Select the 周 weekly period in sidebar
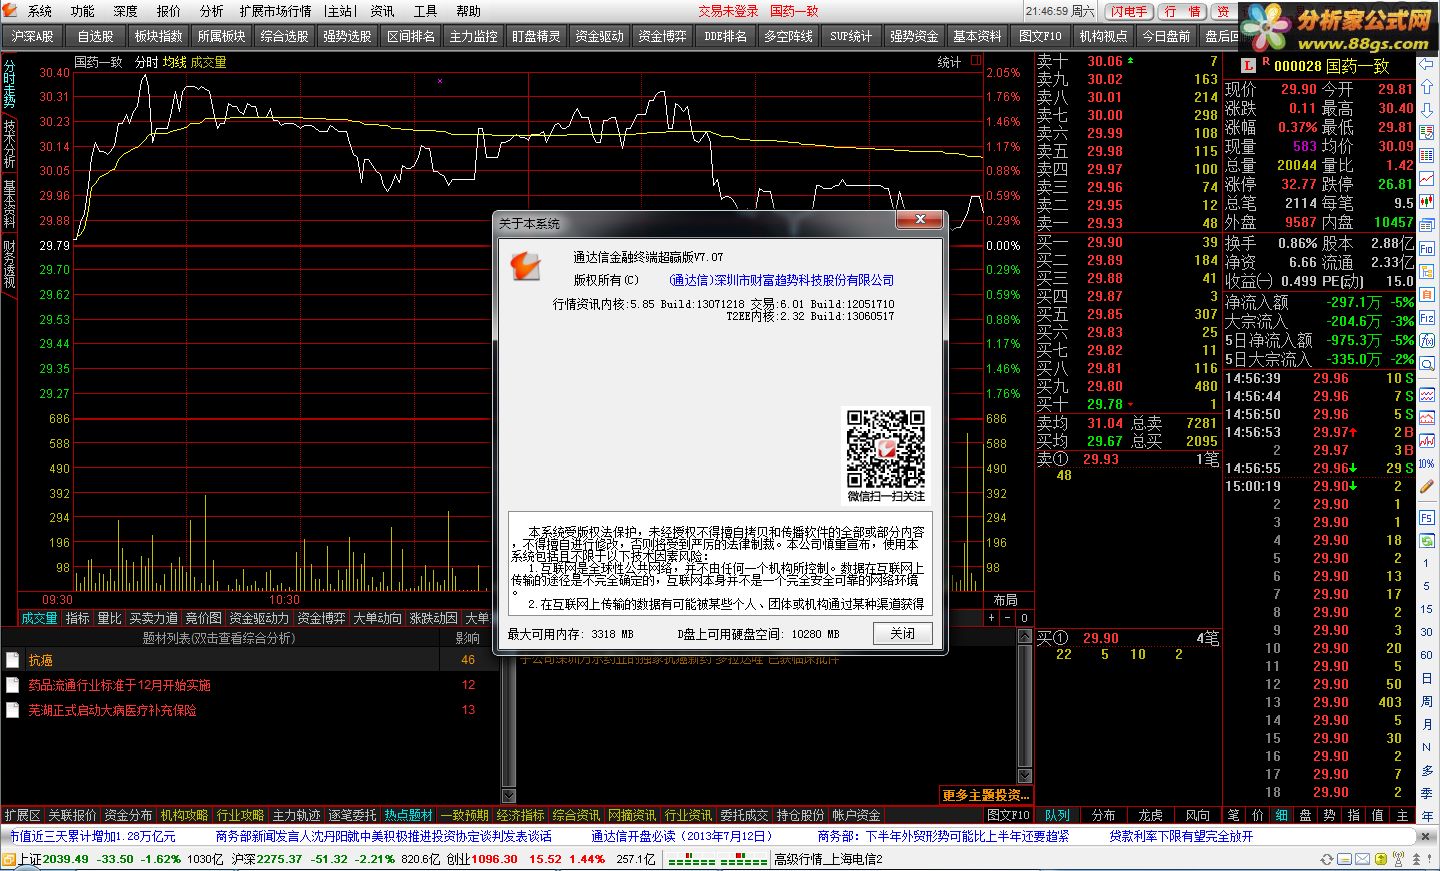Screen dimensions: 1440x871 coord(1427,701)
